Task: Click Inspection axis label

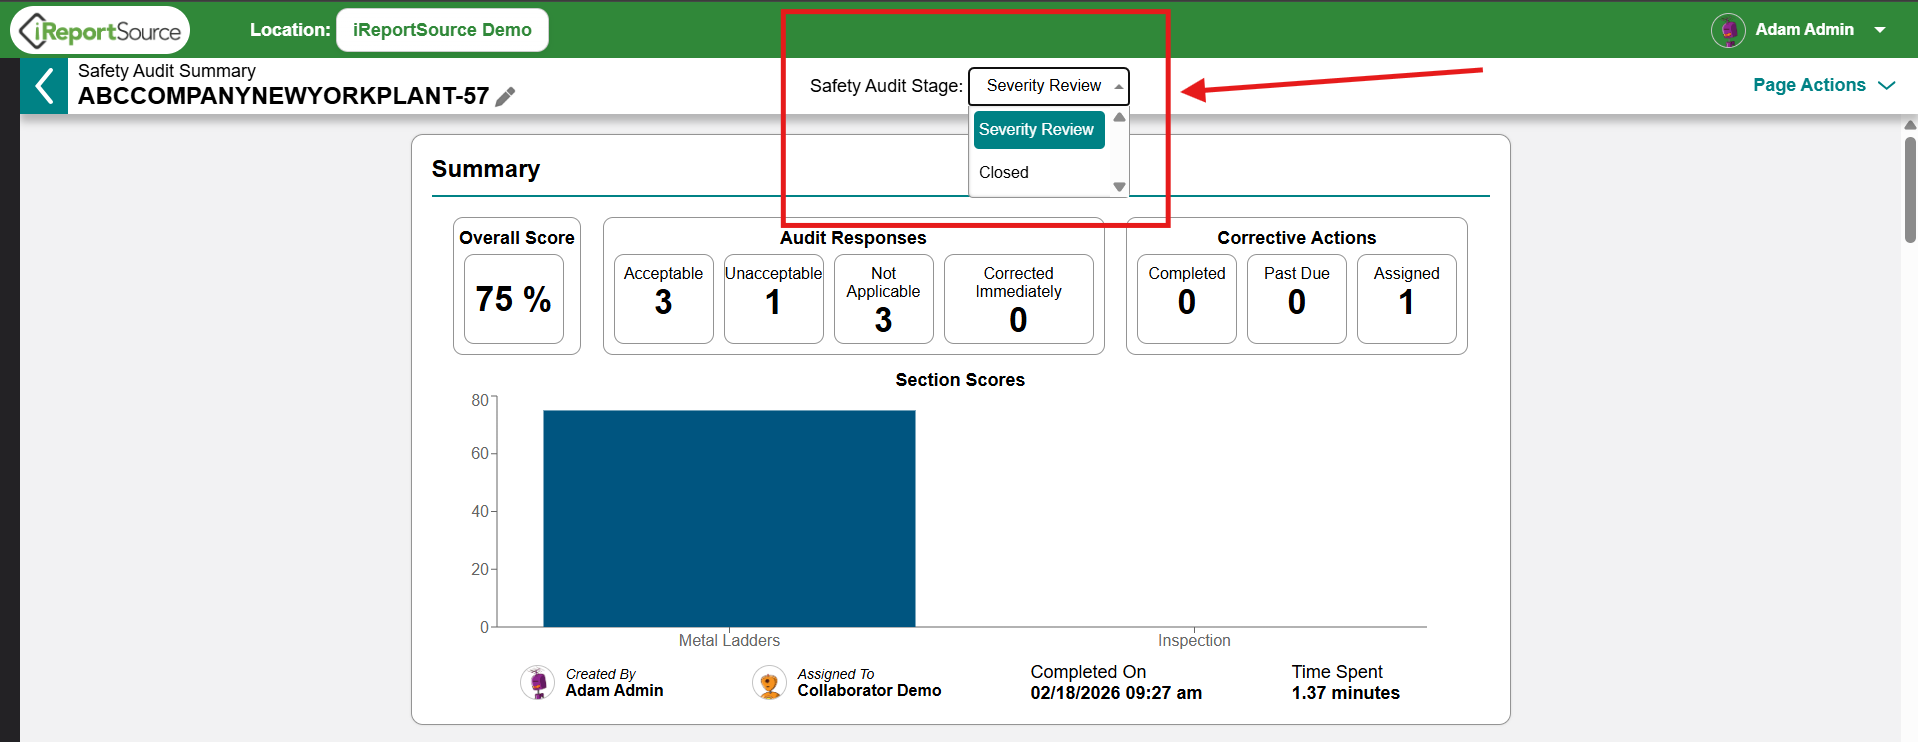Action: [x=1194, y=641]
